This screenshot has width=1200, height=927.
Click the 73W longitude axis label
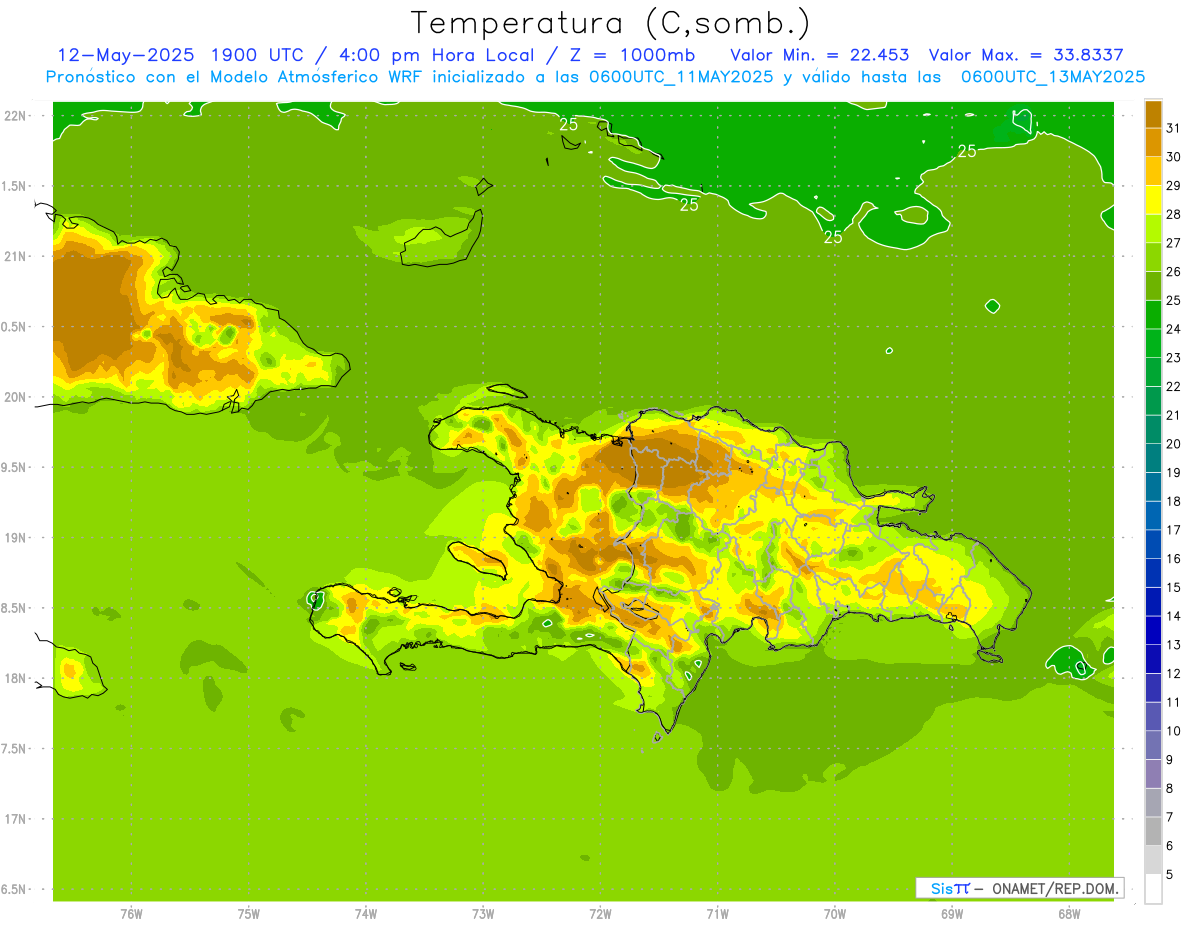483,914
